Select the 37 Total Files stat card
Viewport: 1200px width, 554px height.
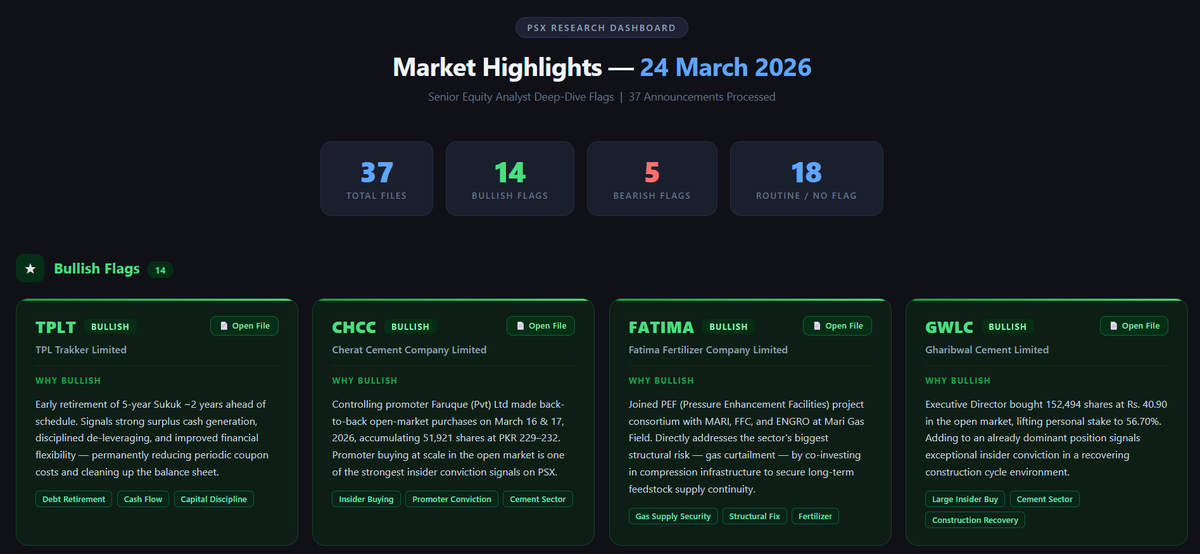click(376, 178)
